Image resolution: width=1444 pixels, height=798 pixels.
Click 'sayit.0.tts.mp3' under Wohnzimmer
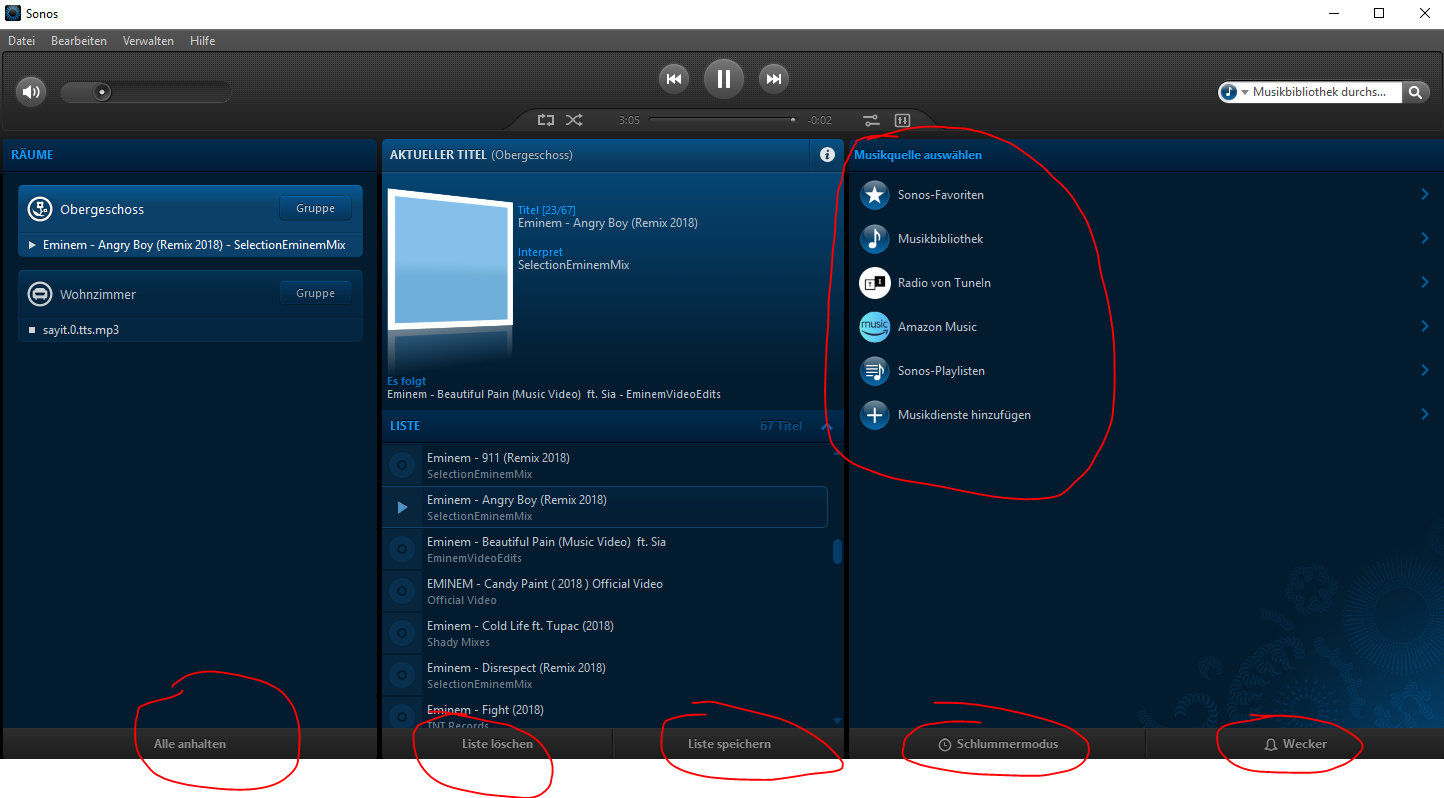[81, 329]
